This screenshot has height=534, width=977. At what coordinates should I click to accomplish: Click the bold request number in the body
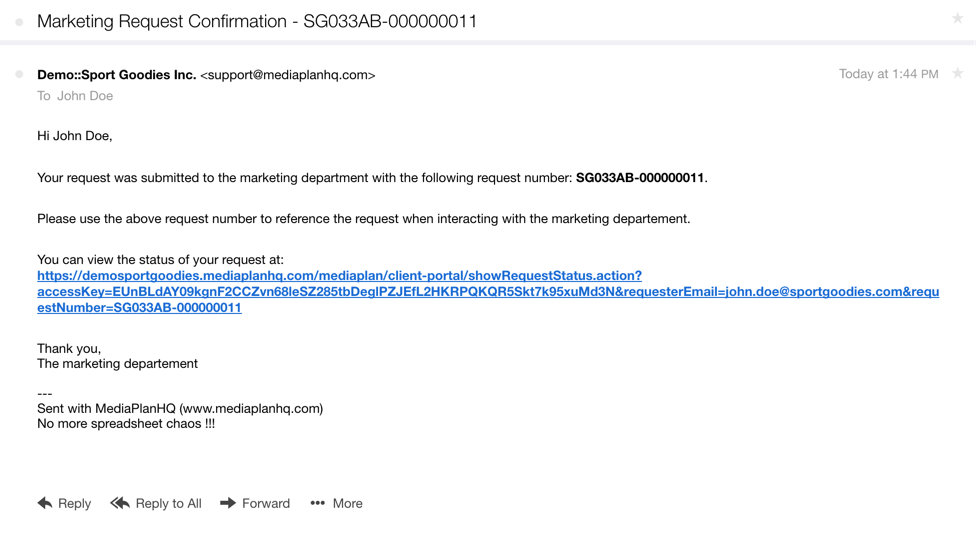[x=641, y=178]
